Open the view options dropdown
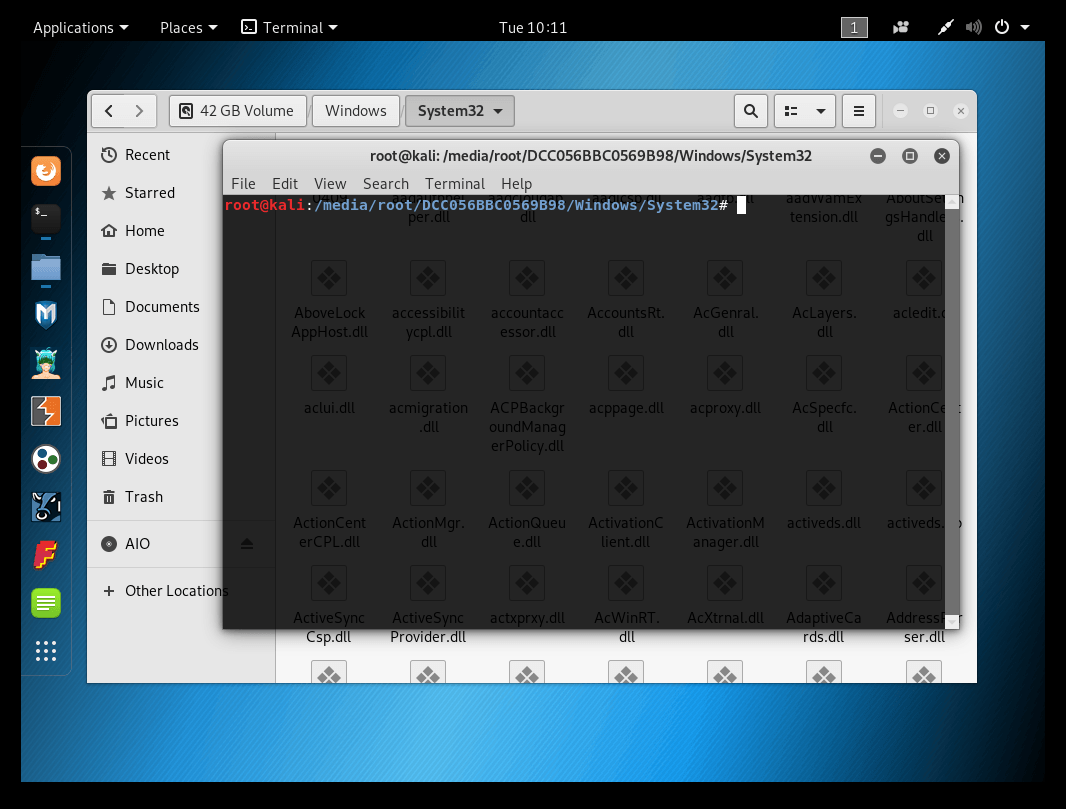 coord(805,111)
